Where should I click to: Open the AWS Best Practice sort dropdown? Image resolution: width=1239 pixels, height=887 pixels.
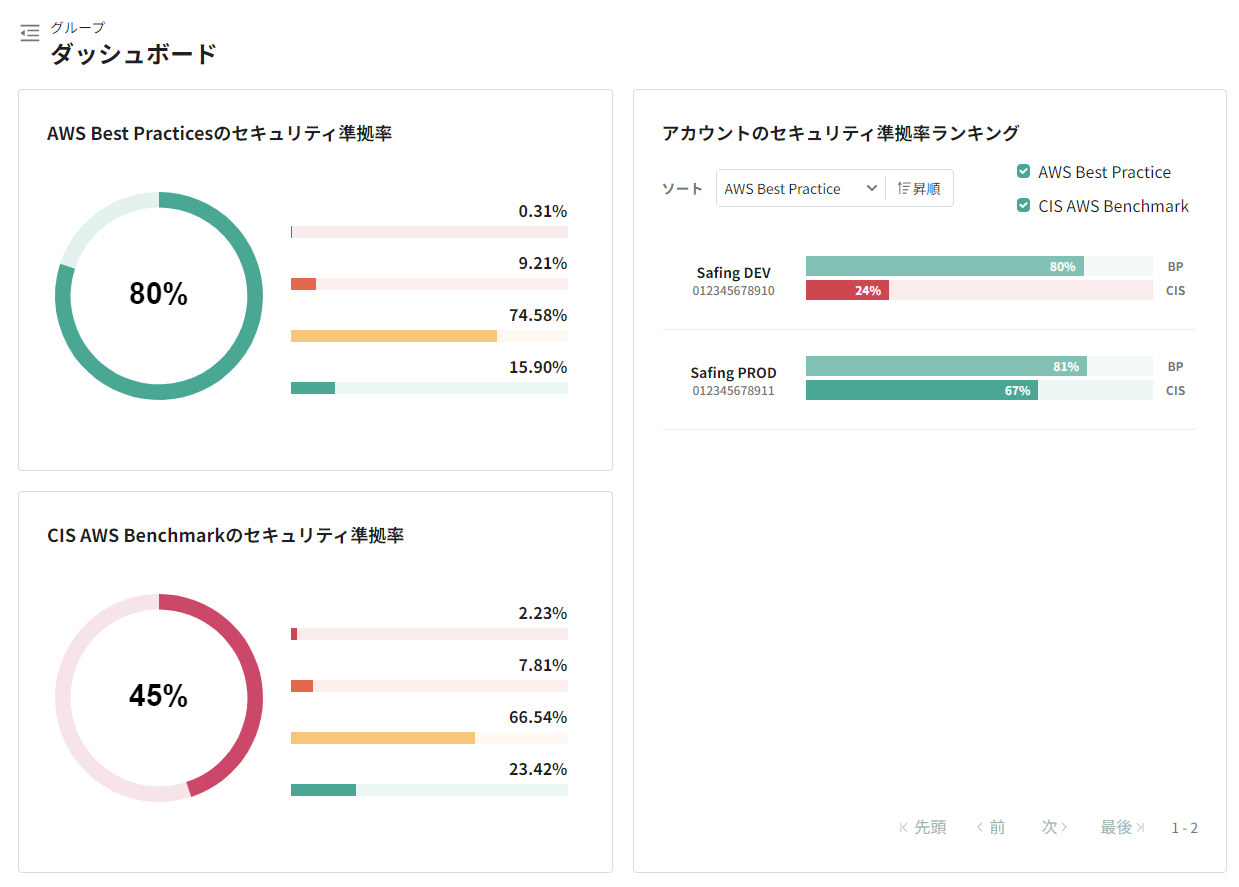tap(801, 188)
